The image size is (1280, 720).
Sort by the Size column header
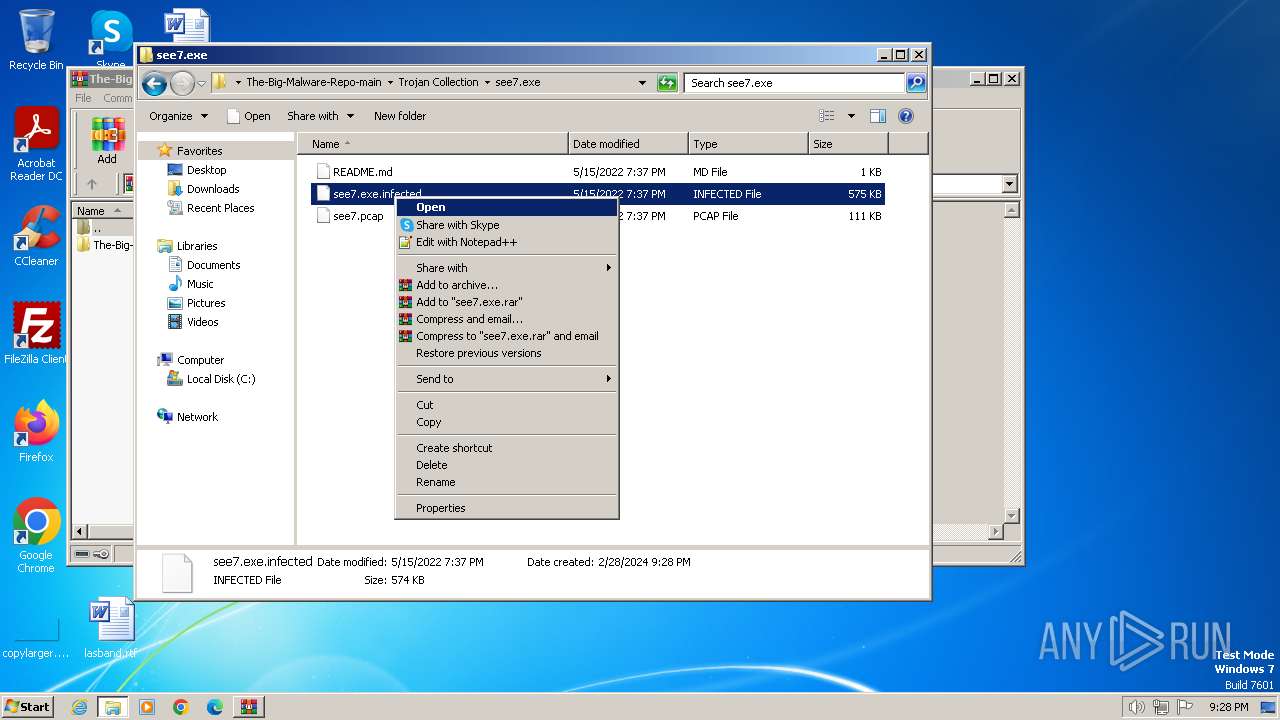[x=848, y=144]
